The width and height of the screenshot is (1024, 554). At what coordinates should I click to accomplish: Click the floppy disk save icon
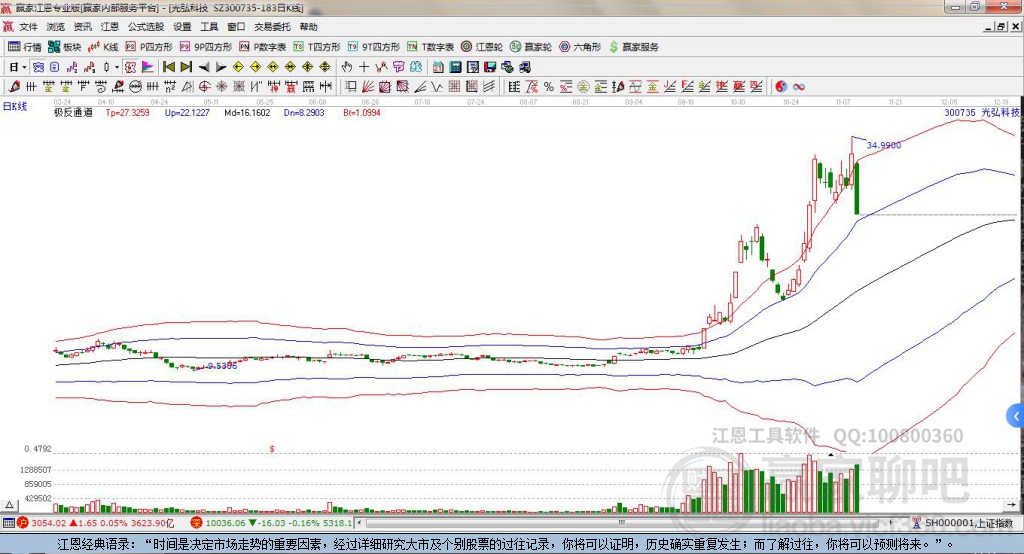pos(490,67)
